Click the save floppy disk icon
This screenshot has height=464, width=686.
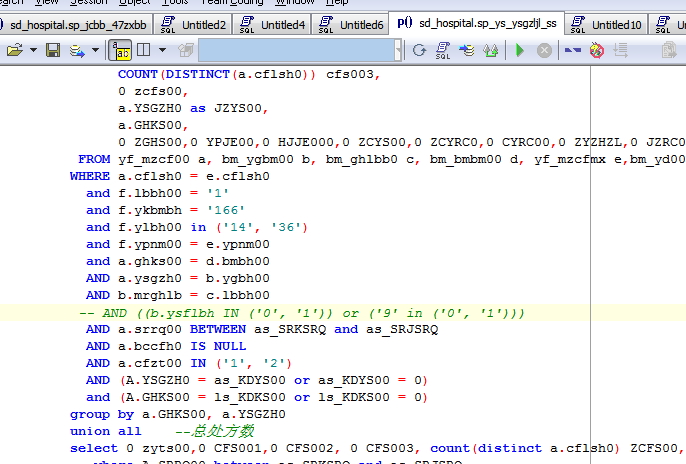pos(53,50)
